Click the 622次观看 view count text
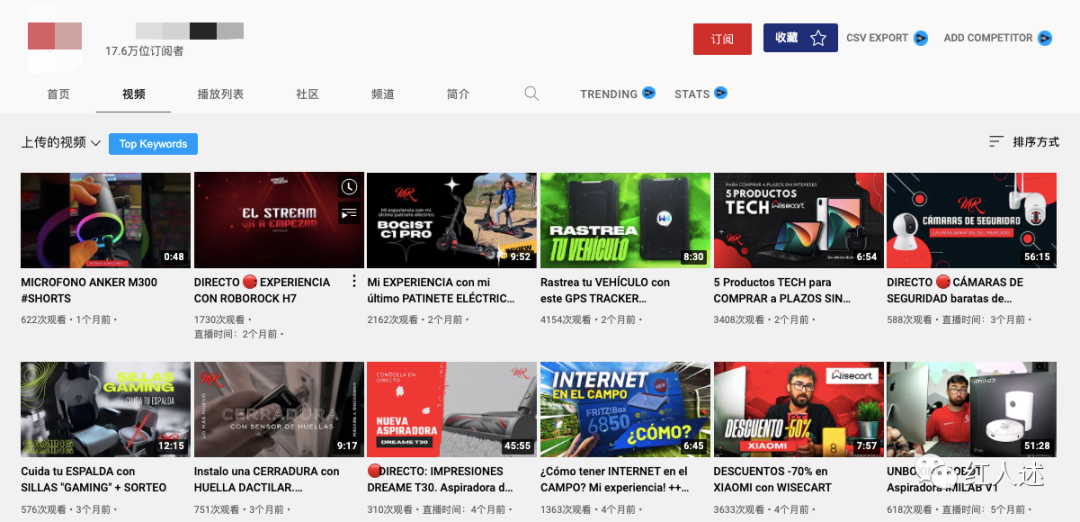Screen dimensions: 1080x522 (x=44, y=320)
